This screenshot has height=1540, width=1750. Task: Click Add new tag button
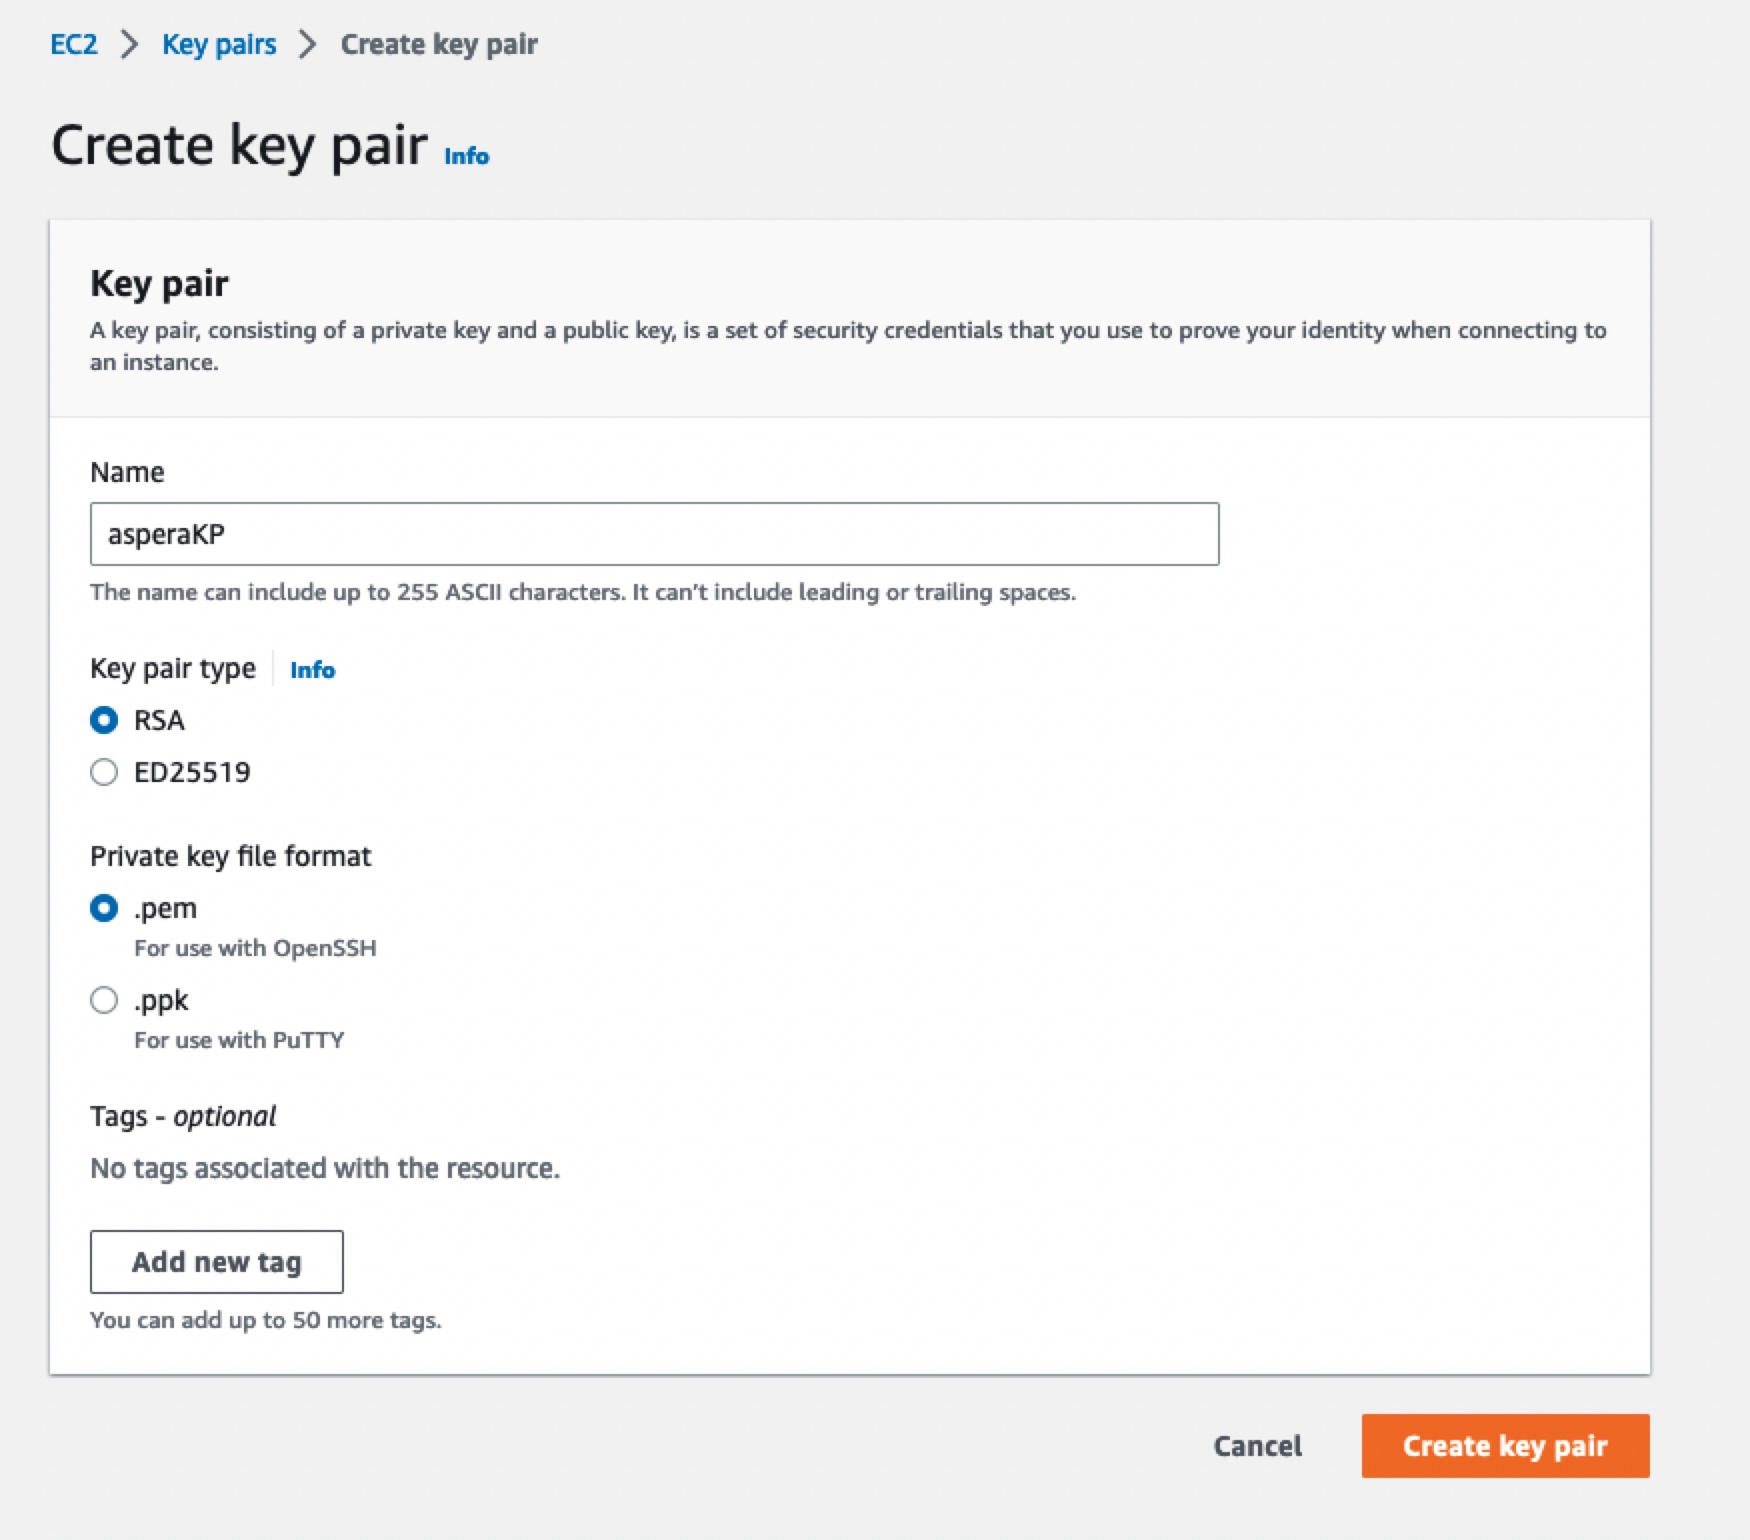(217, 1262)
